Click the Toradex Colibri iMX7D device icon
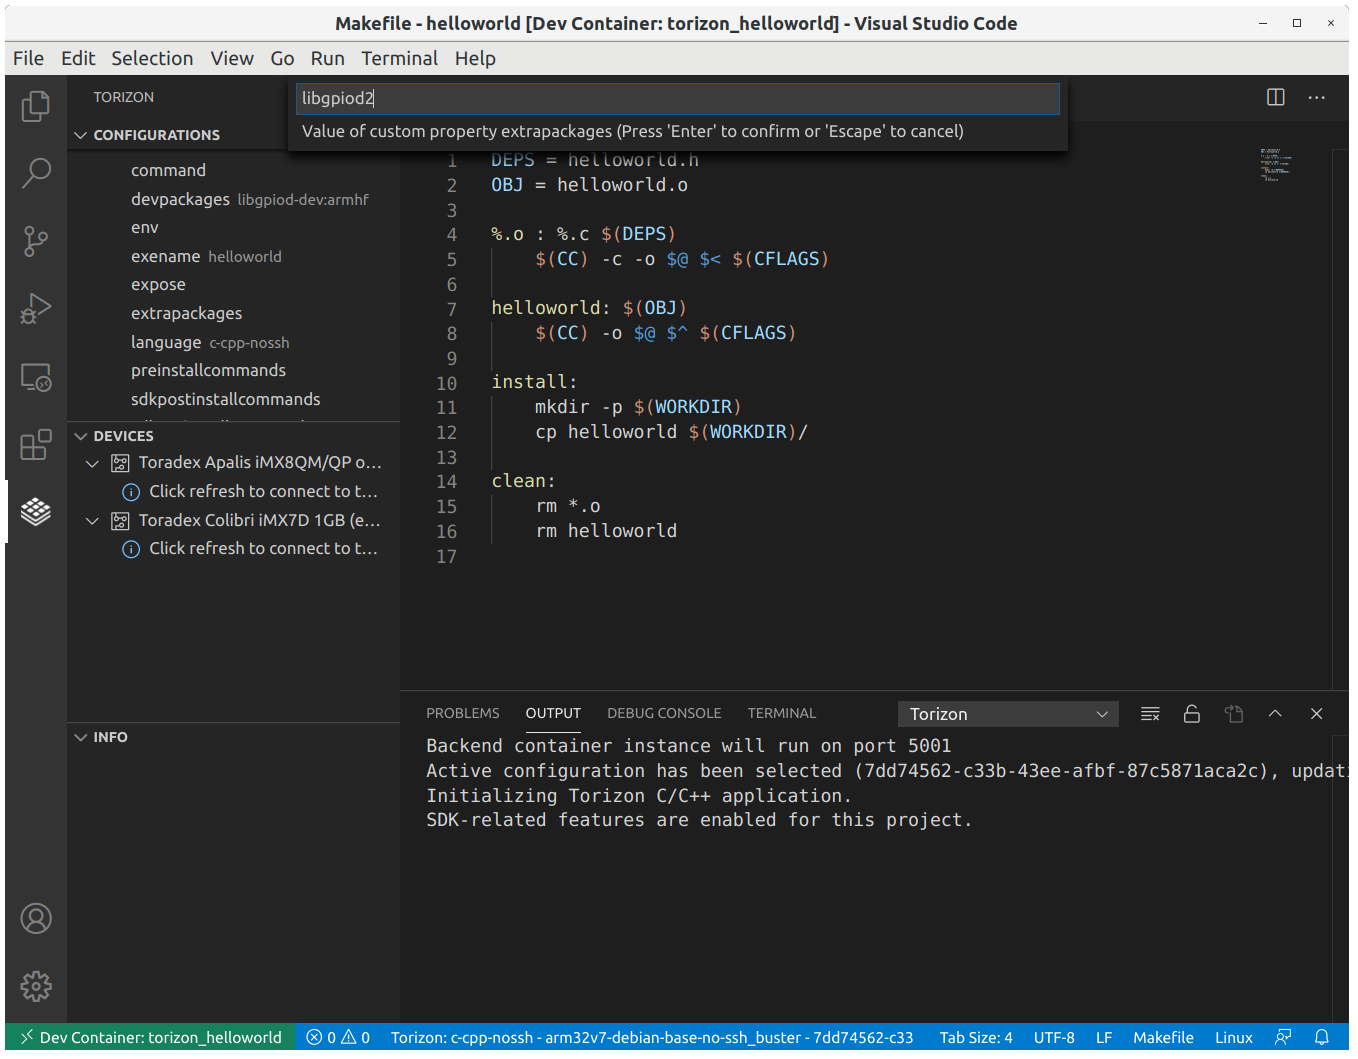 [x=120, y=521]
